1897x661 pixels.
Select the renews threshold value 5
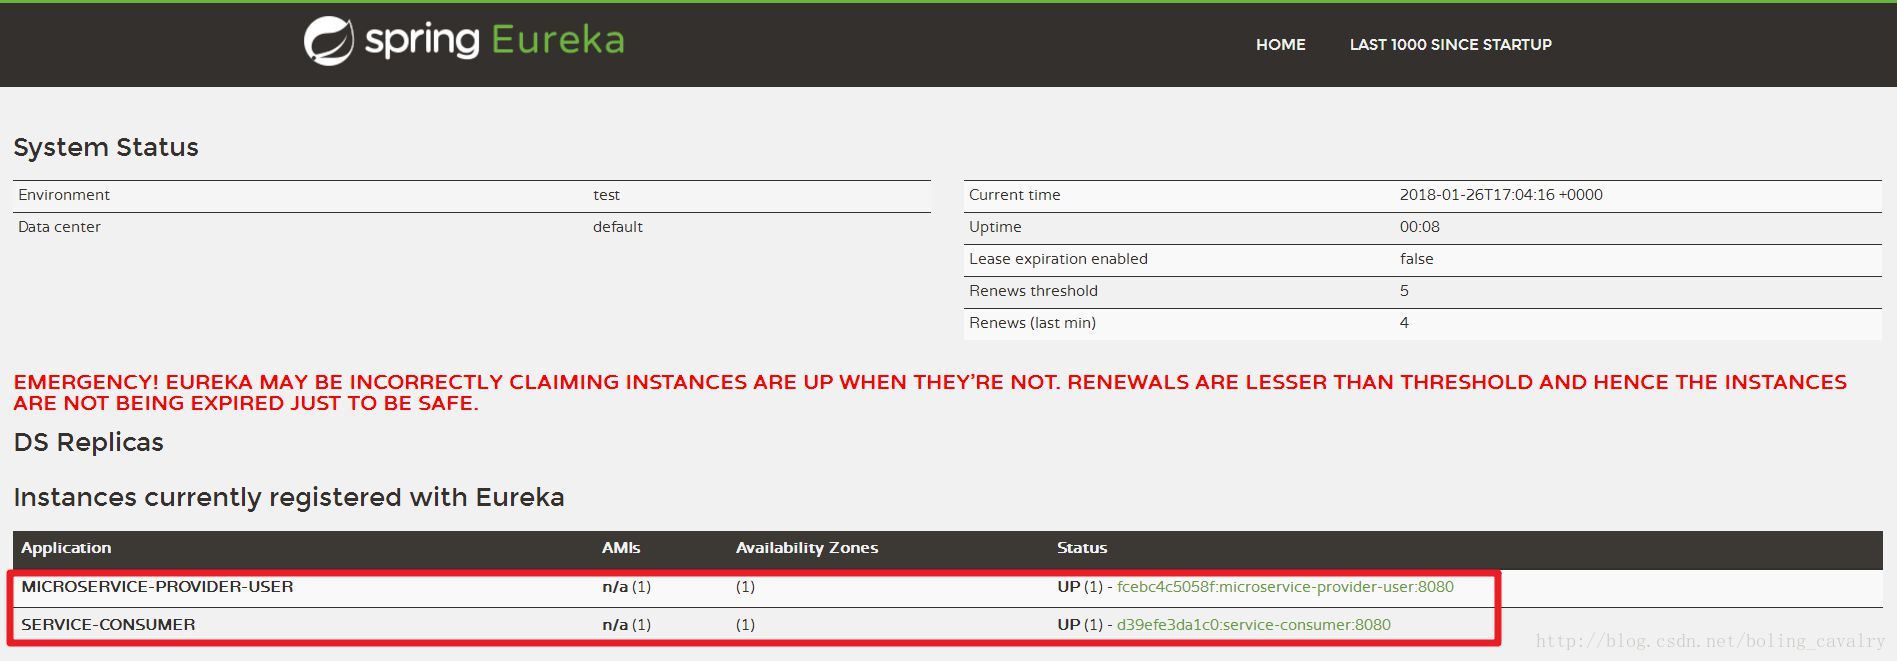pos(1404,291)
